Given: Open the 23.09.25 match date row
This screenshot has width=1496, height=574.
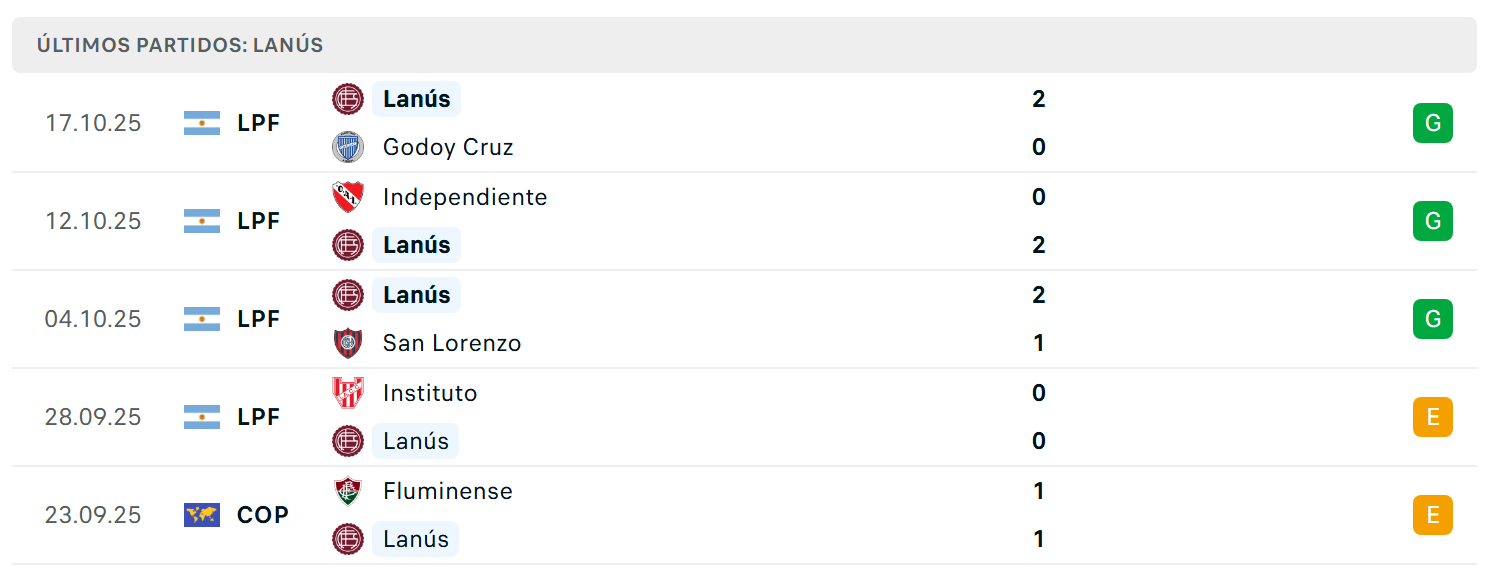Looking at the screenshot, I should [744, 515].
